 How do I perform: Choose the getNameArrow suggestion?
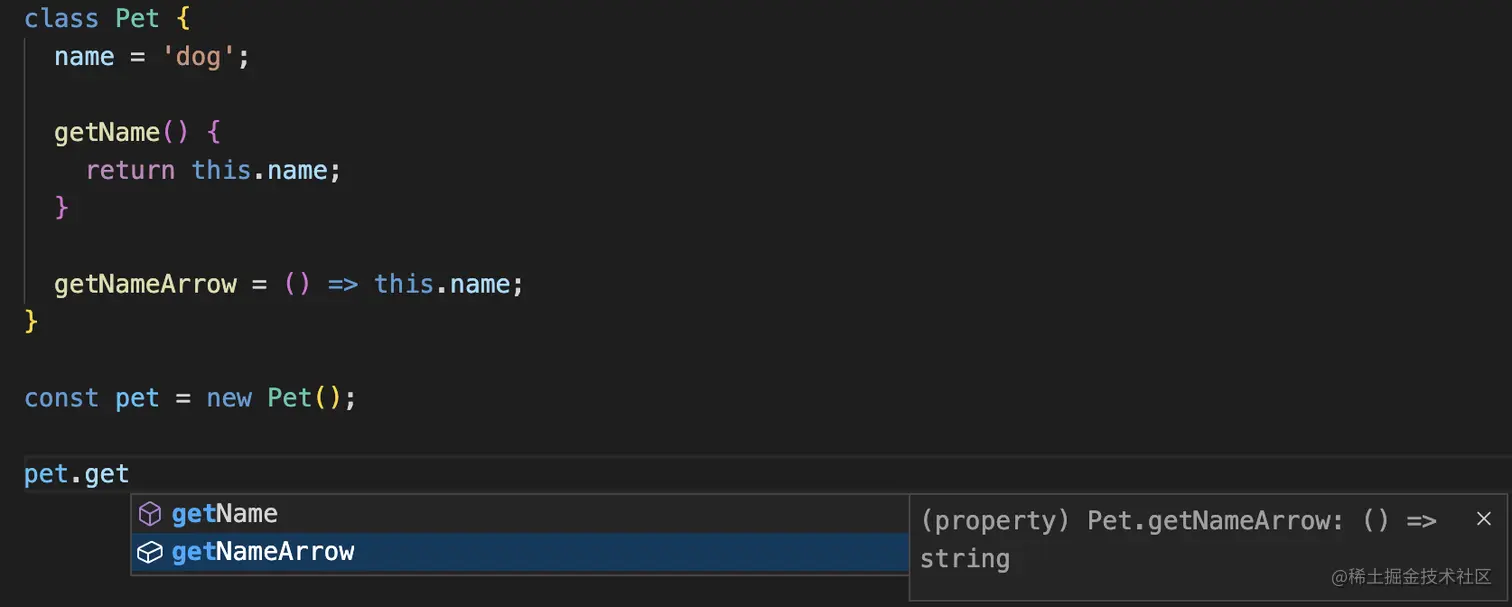tap(520, 552)
